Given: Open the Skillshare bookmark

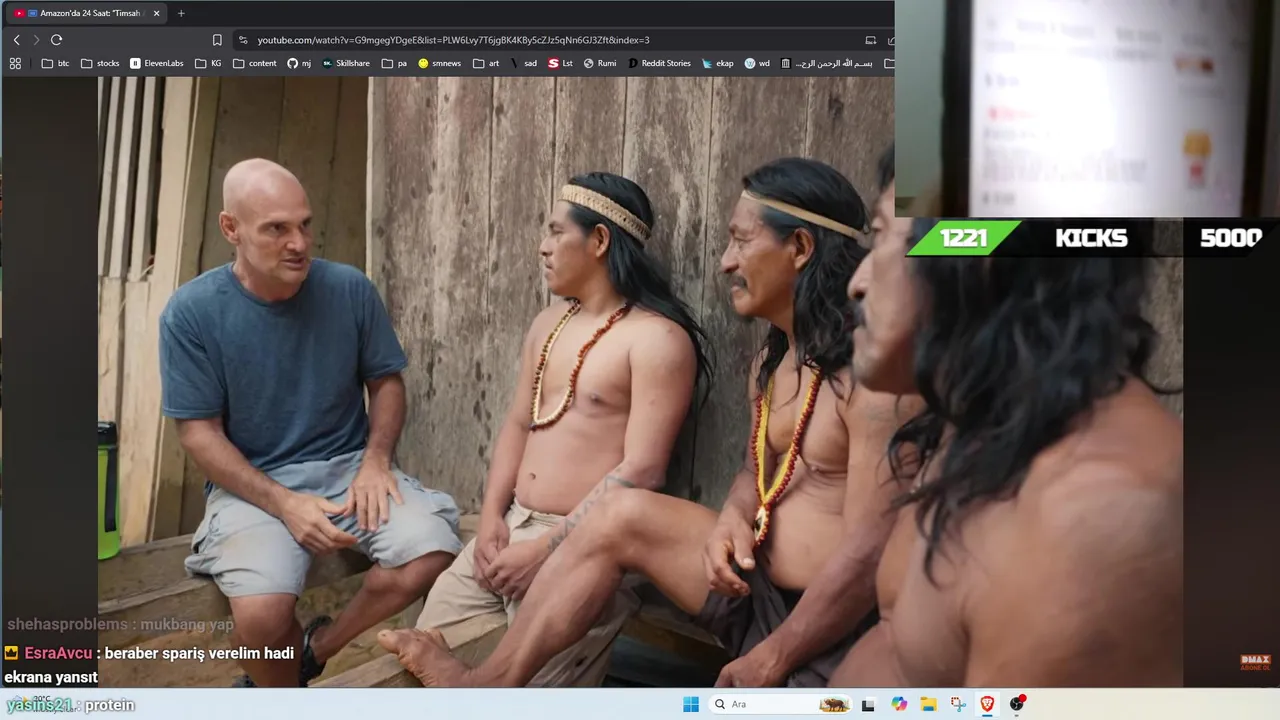Looking at the screenshot, I should [x=346, y=63].
